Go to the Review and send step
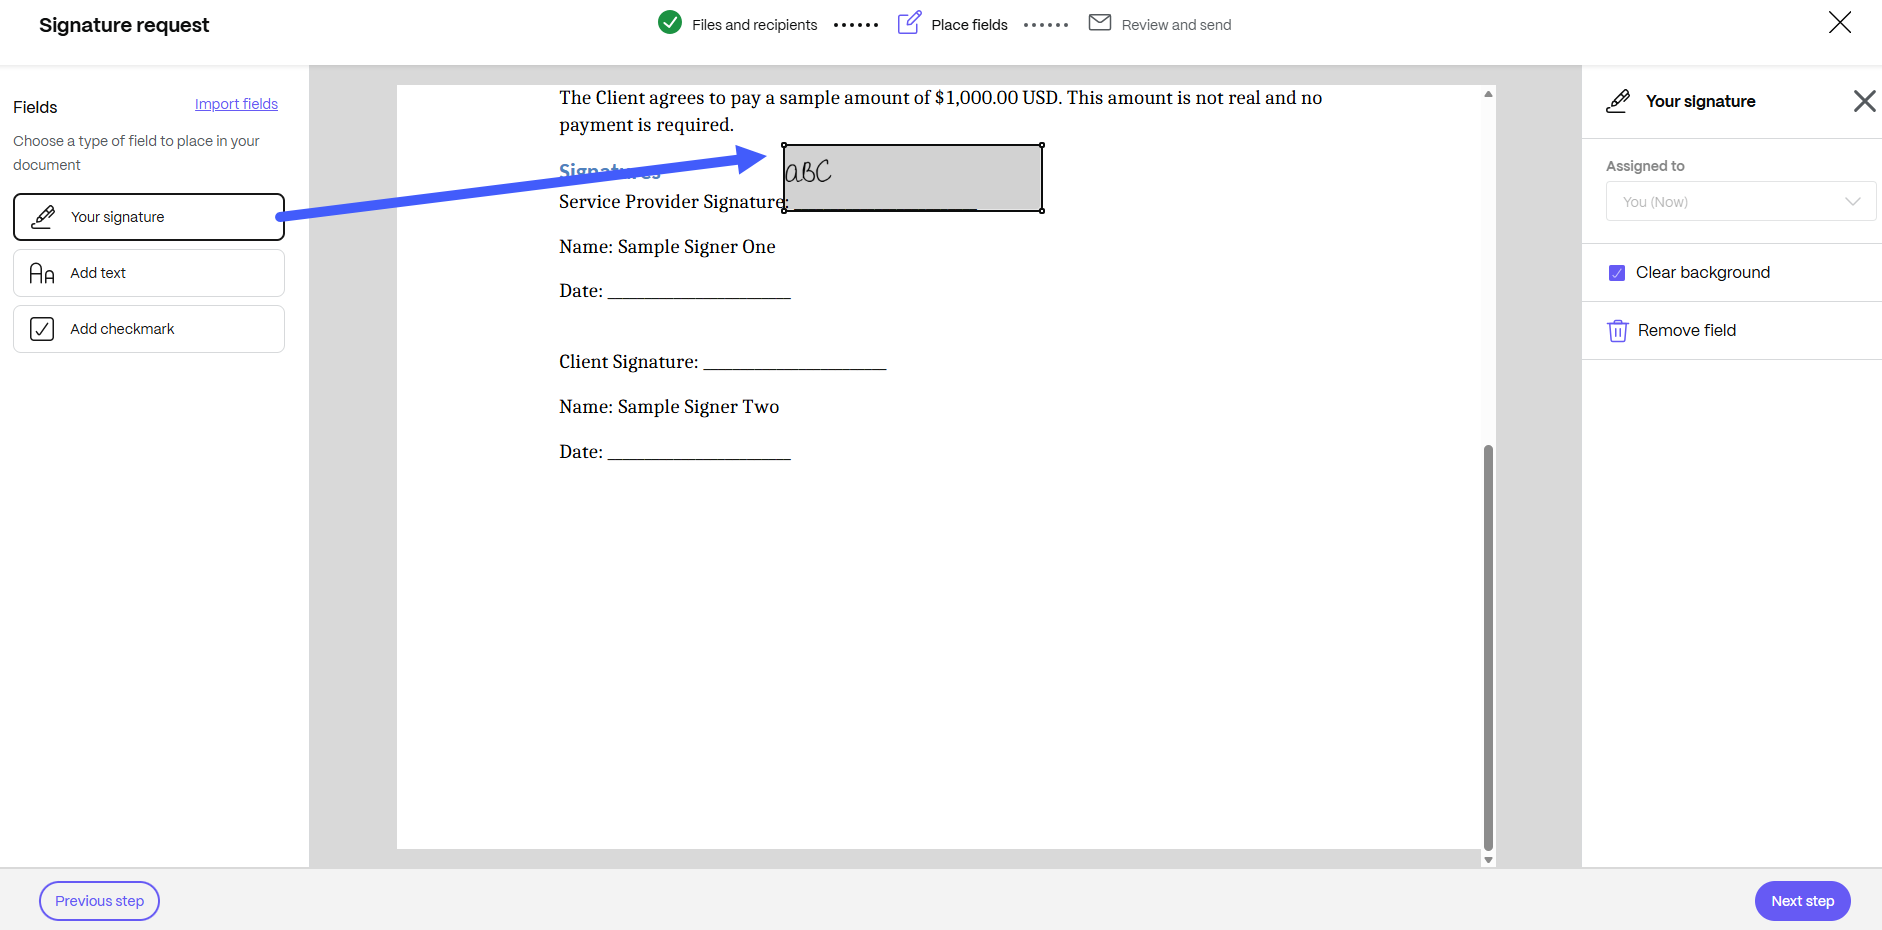 pos(1176,24)
